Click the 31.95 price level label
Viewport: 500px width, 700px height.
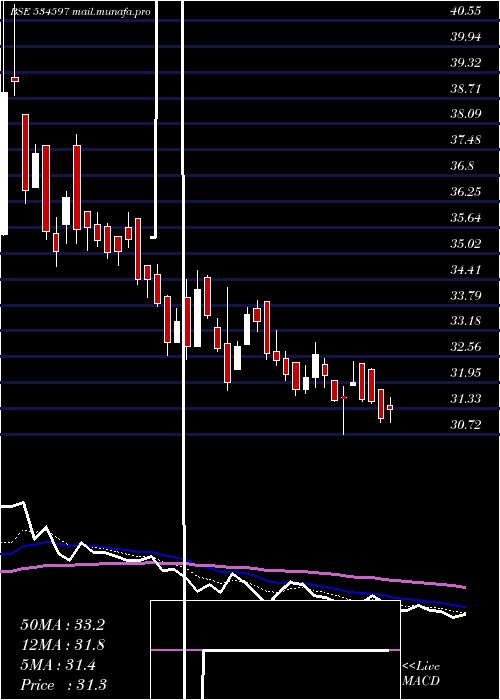click(x=466, y=372)
